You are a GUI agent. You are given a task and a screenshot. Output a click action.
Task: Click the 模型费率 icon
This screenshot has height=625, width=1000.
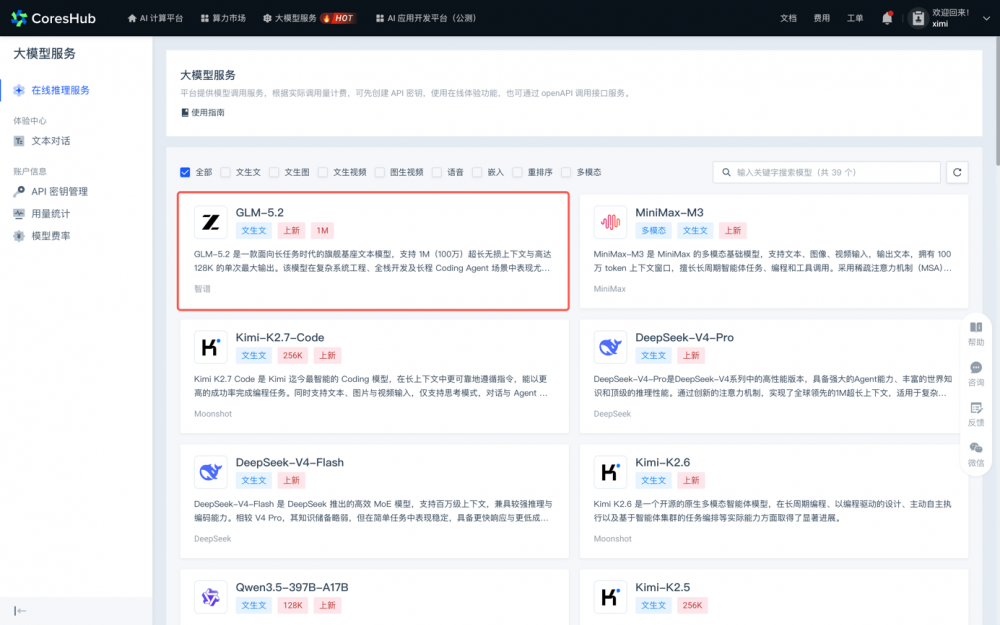click(19, 236)
